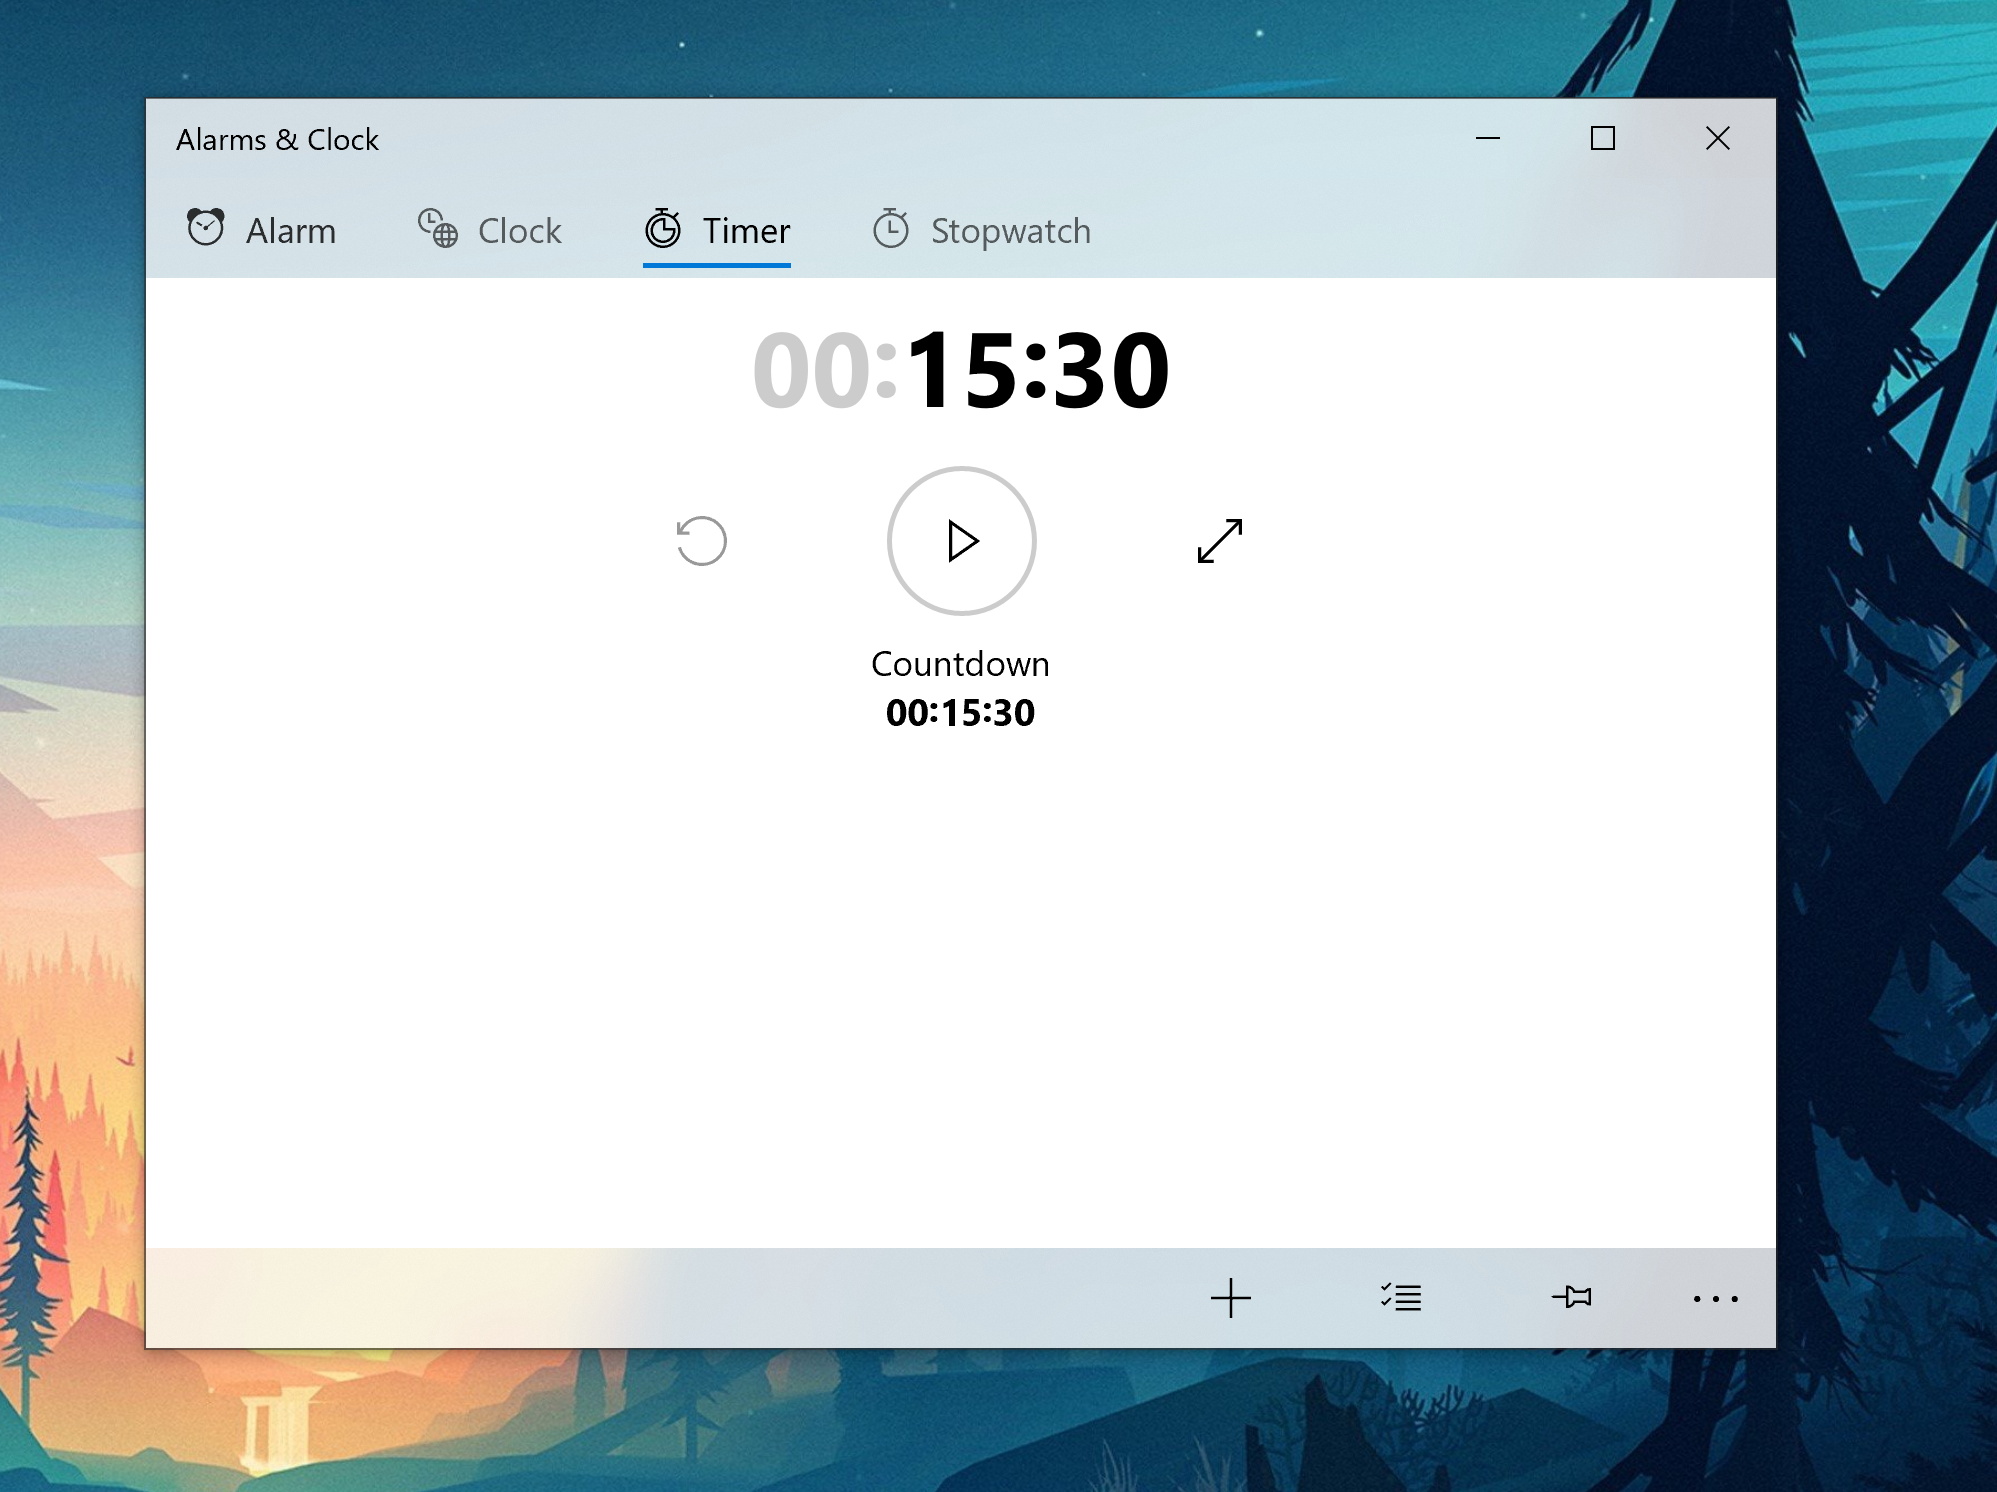Click the alarm clock icon
The image size is (1997, 1492).
pyautogui.click(x=206, y=228)
